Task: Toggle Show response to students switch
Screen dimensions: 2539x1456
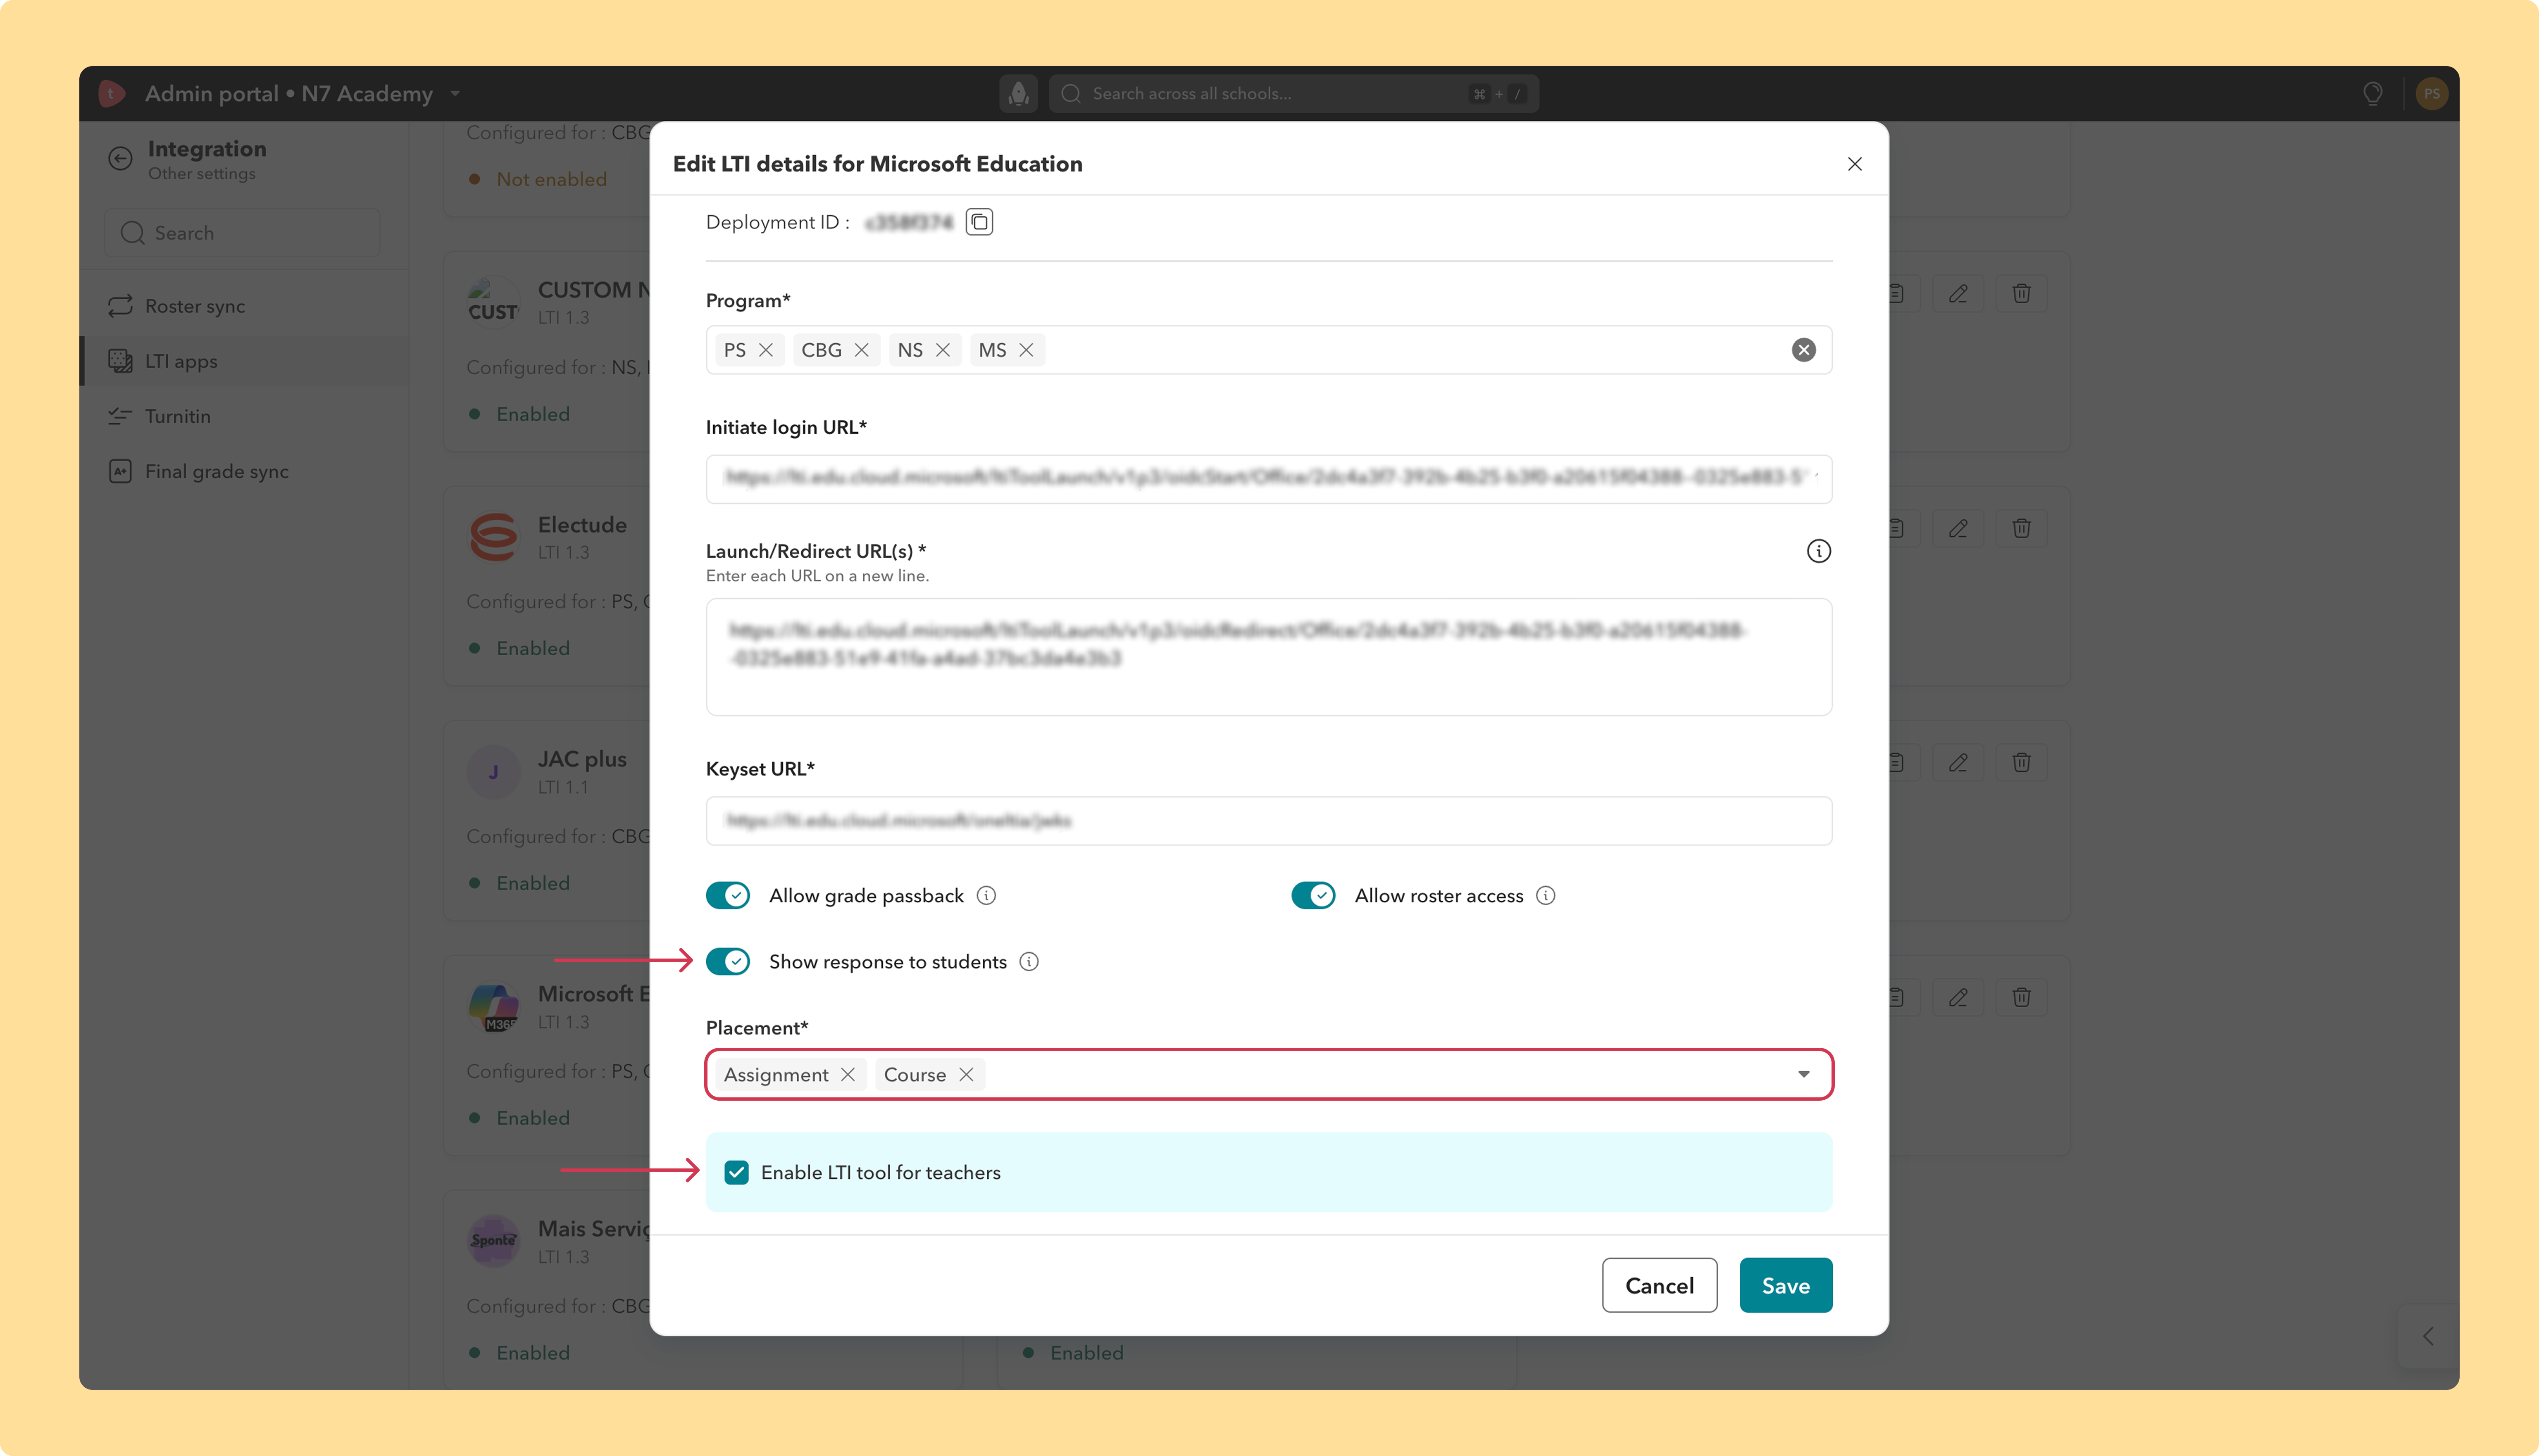Action: (x=728, y=962)
